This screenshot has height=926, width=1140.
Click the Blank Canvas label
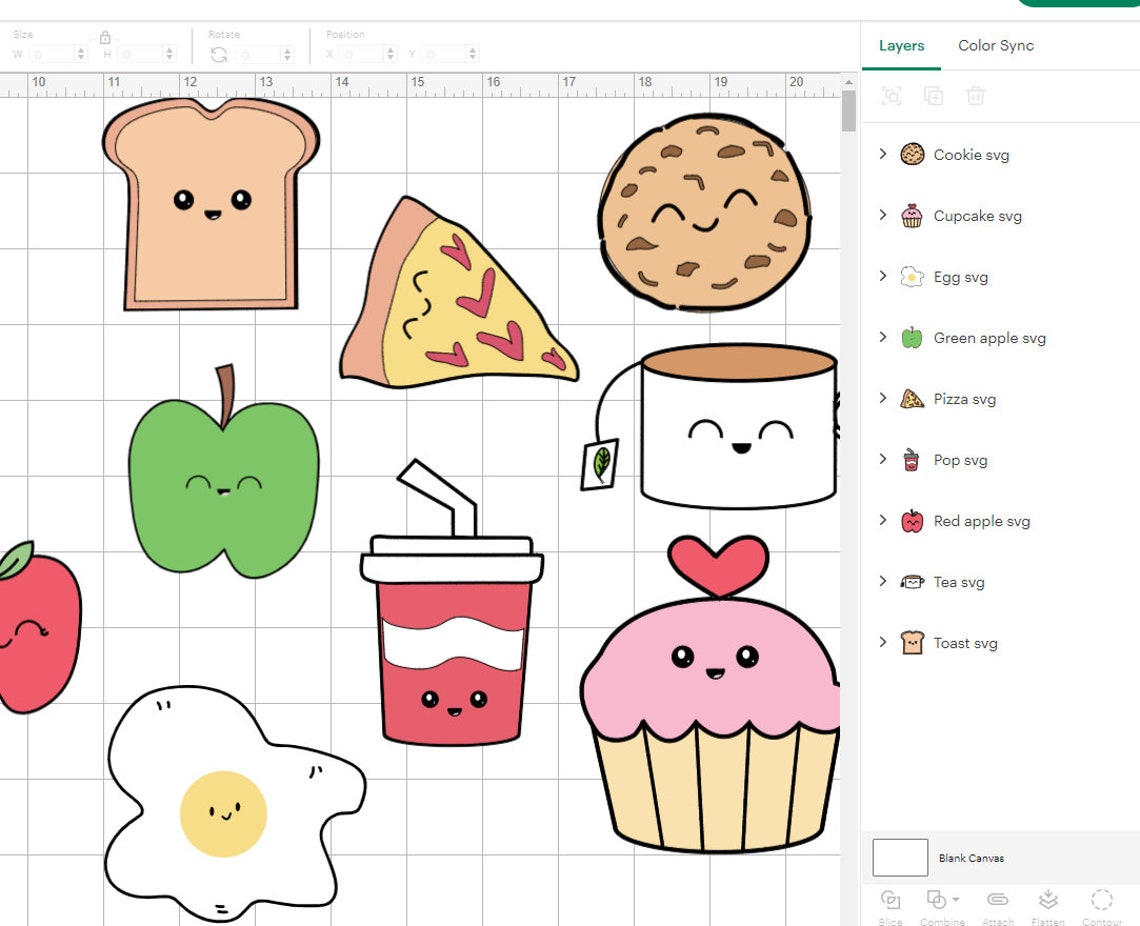pyautogui.click(x=971, y=858)
